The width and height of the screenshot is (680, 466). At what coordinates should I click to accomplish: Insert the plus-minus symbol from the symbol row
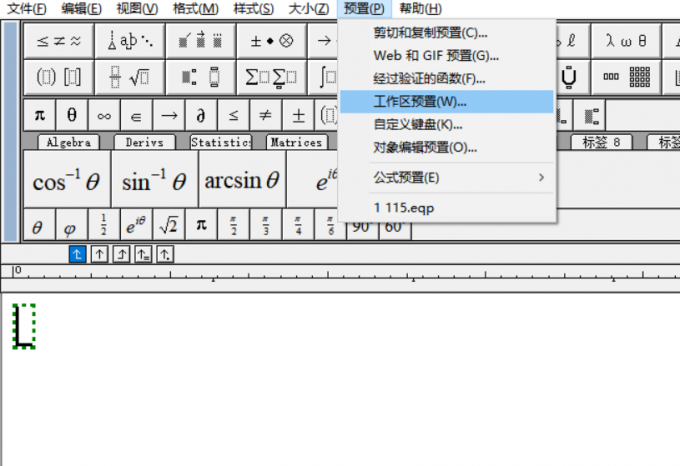pyautogui.click(x=298, y=115)
